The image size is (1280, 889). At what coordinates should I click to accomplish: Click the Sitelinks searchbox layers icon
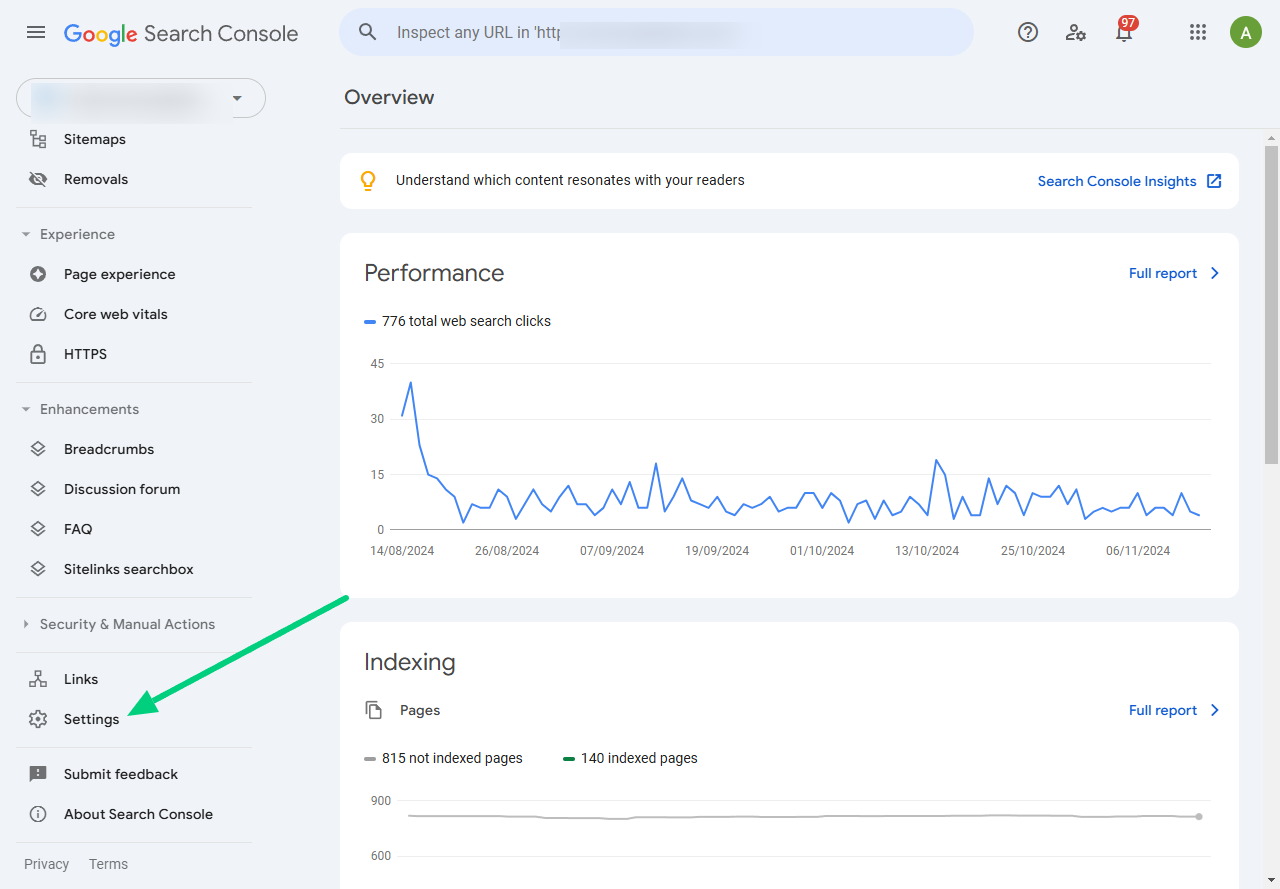pos(38,569)
